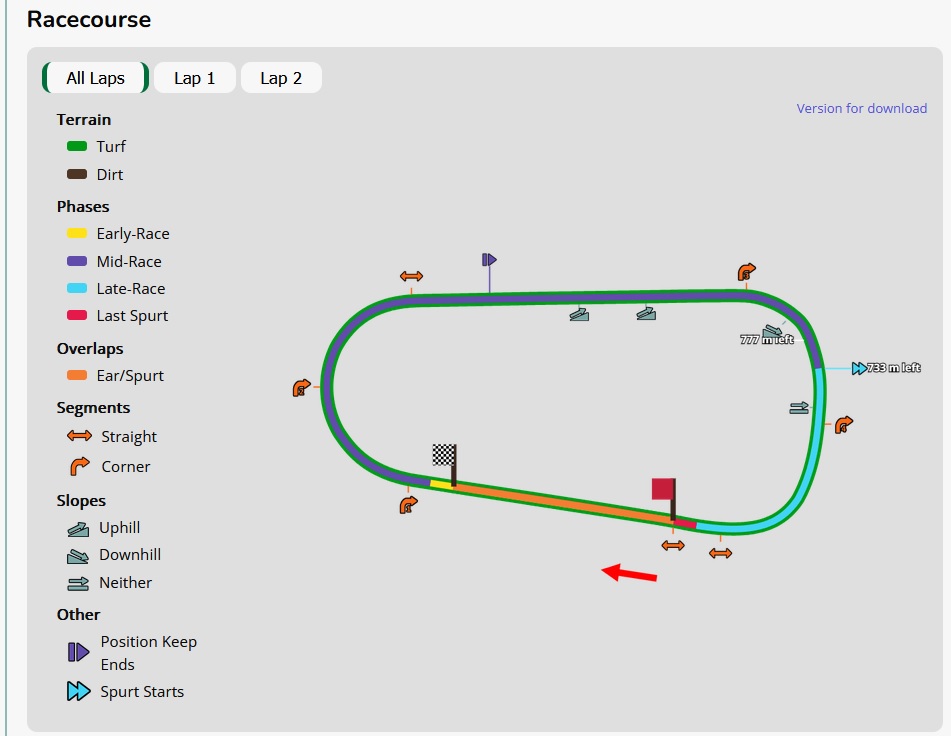Click the 733 m left label
951x736 pixels.
[x=894, y=367]
